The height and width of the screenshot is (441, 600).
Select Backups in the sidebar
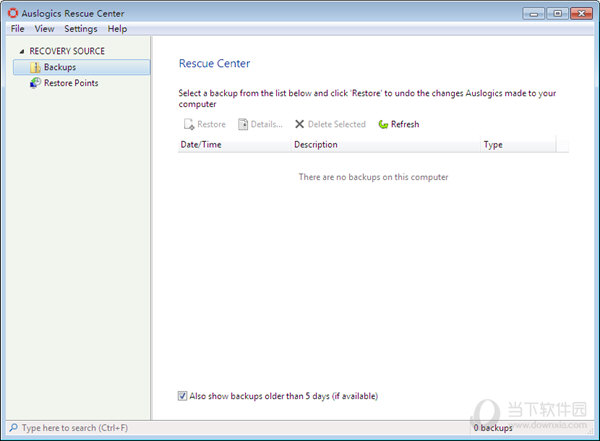click(82, 67)
